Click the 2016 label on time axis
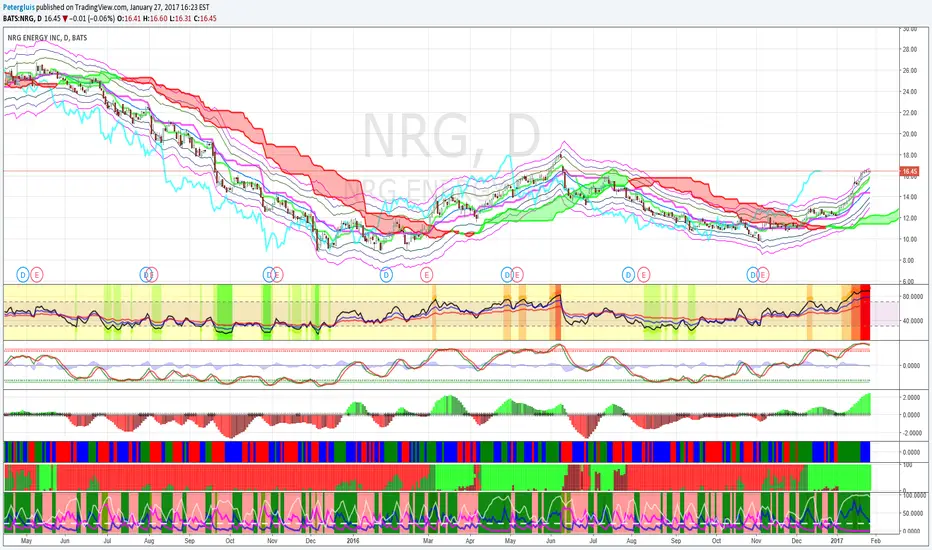The width and height of the screenshot is (932, 550). click(x=353, y=541)
